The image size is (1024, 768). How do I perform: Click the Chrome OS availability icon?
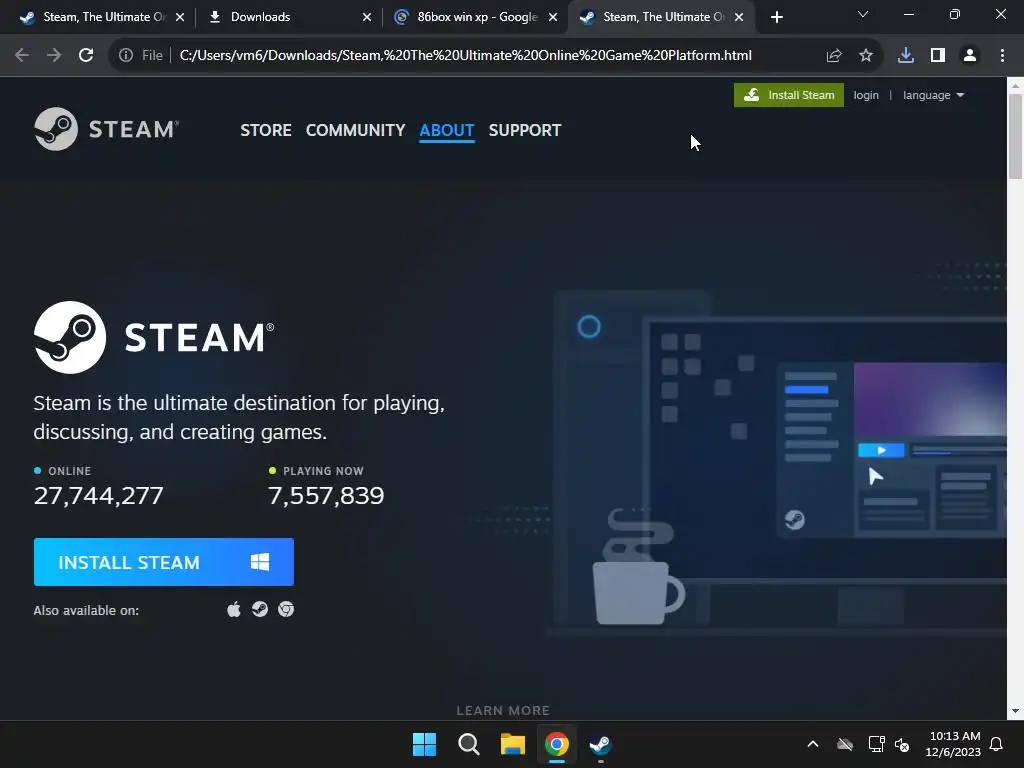(x=286, y=609)
